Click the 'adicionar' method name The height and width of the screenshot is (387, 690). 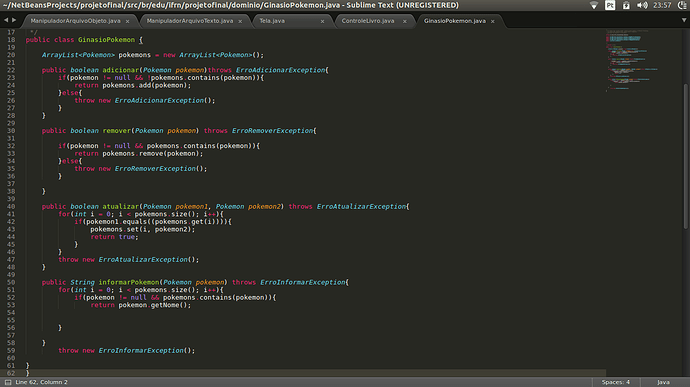click(x=121, y=70)
